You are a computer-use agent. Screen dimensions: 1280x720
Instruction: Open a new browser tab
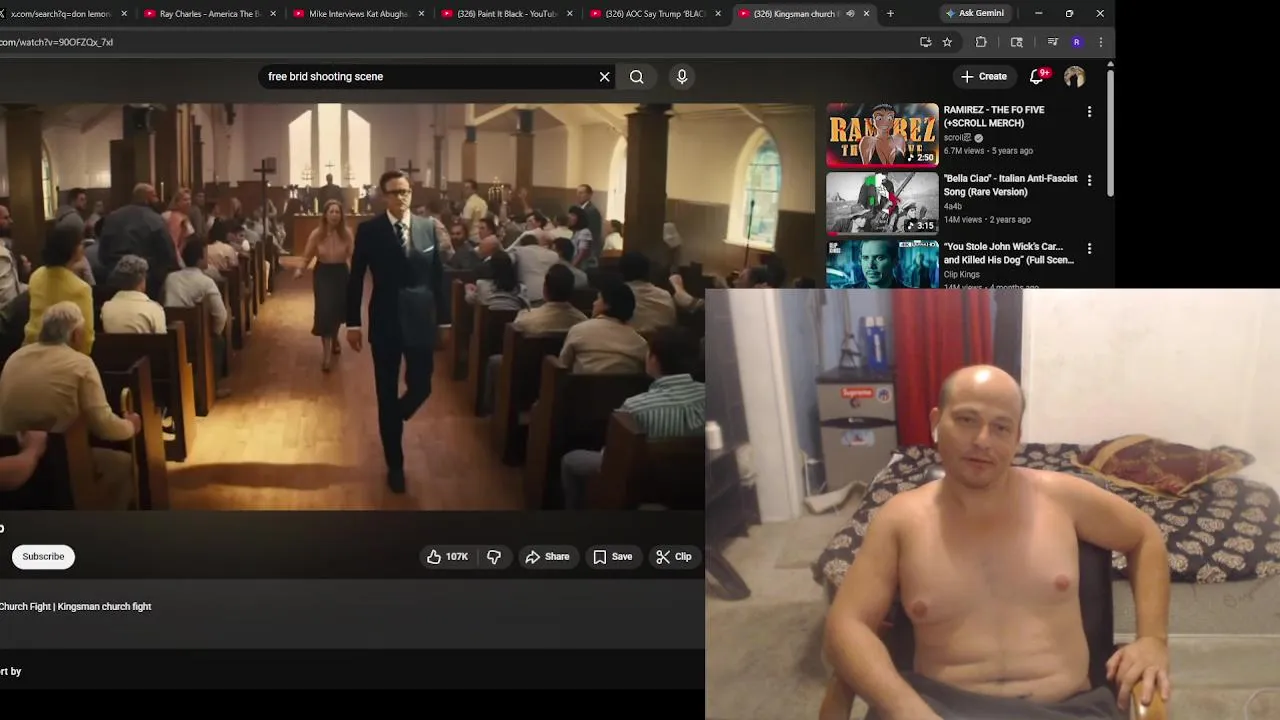(x=890, y=13)
